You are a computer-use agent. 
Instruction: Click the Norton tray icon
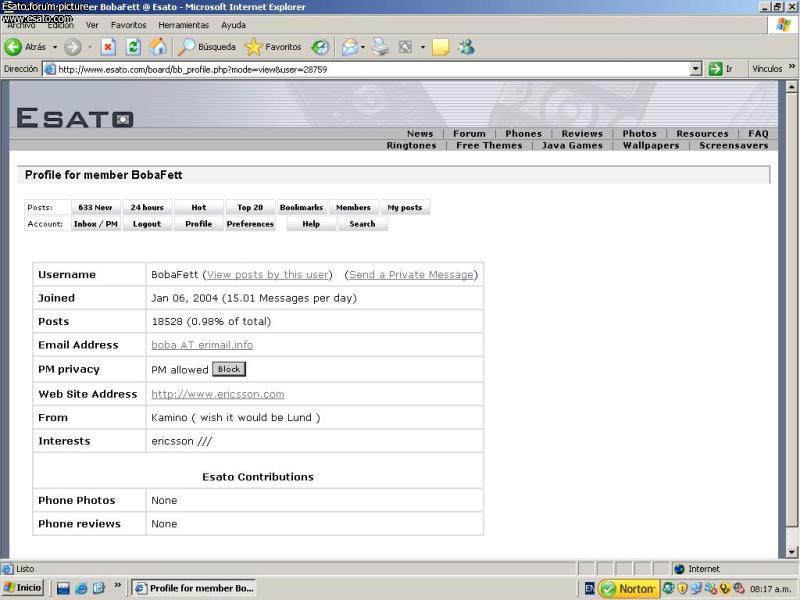tap(629, 589)
